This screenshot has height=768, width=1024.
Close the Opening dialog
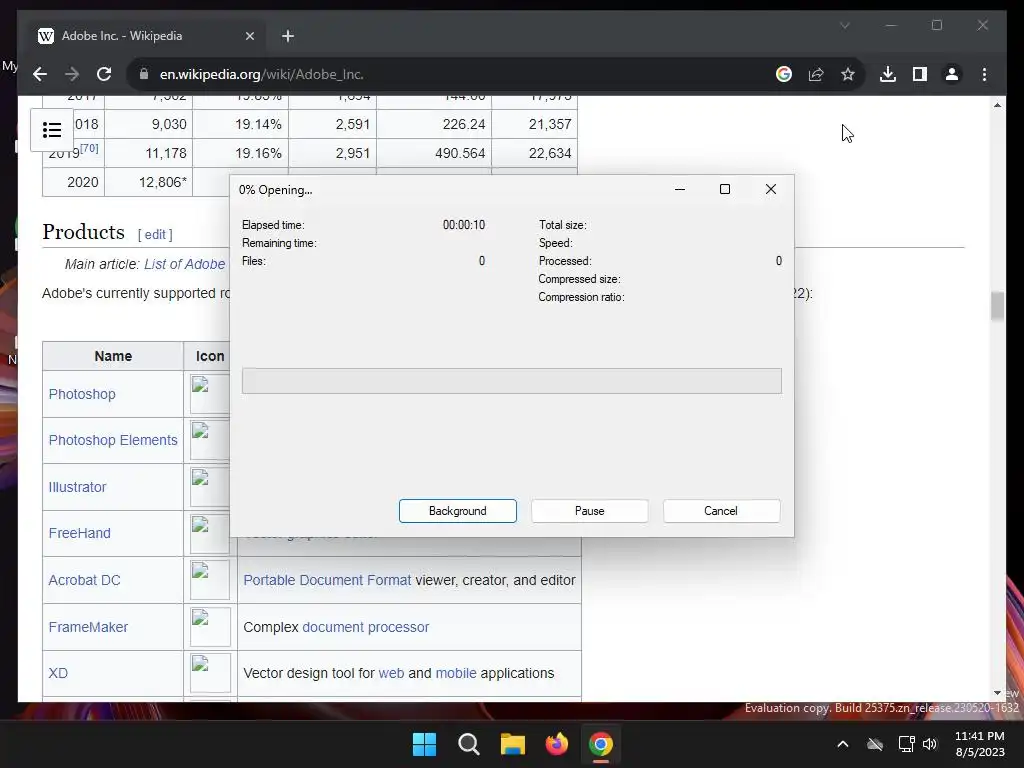771,189
